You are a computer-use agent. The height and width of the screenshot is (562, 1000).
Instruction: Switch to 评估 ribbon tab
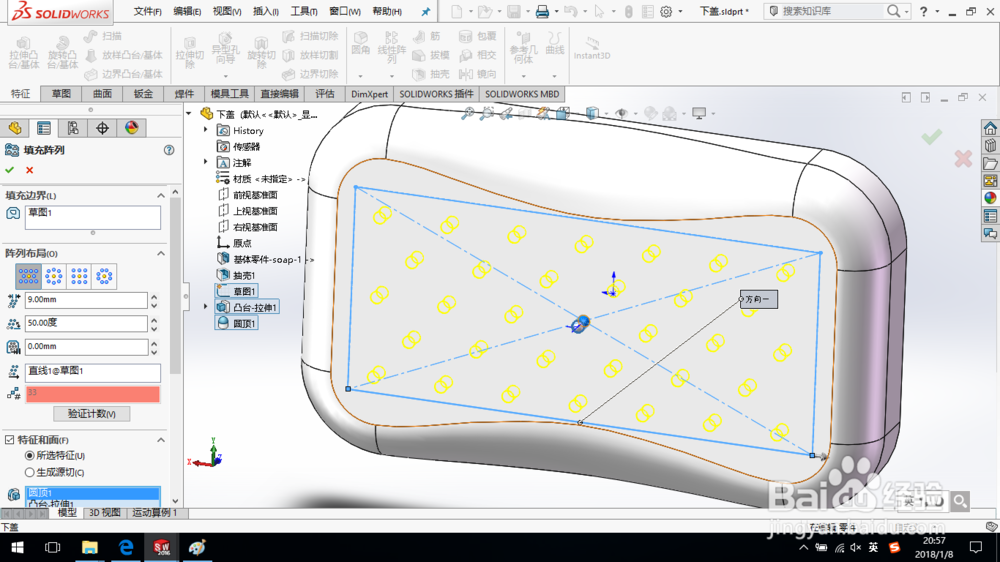coord(325,94)
